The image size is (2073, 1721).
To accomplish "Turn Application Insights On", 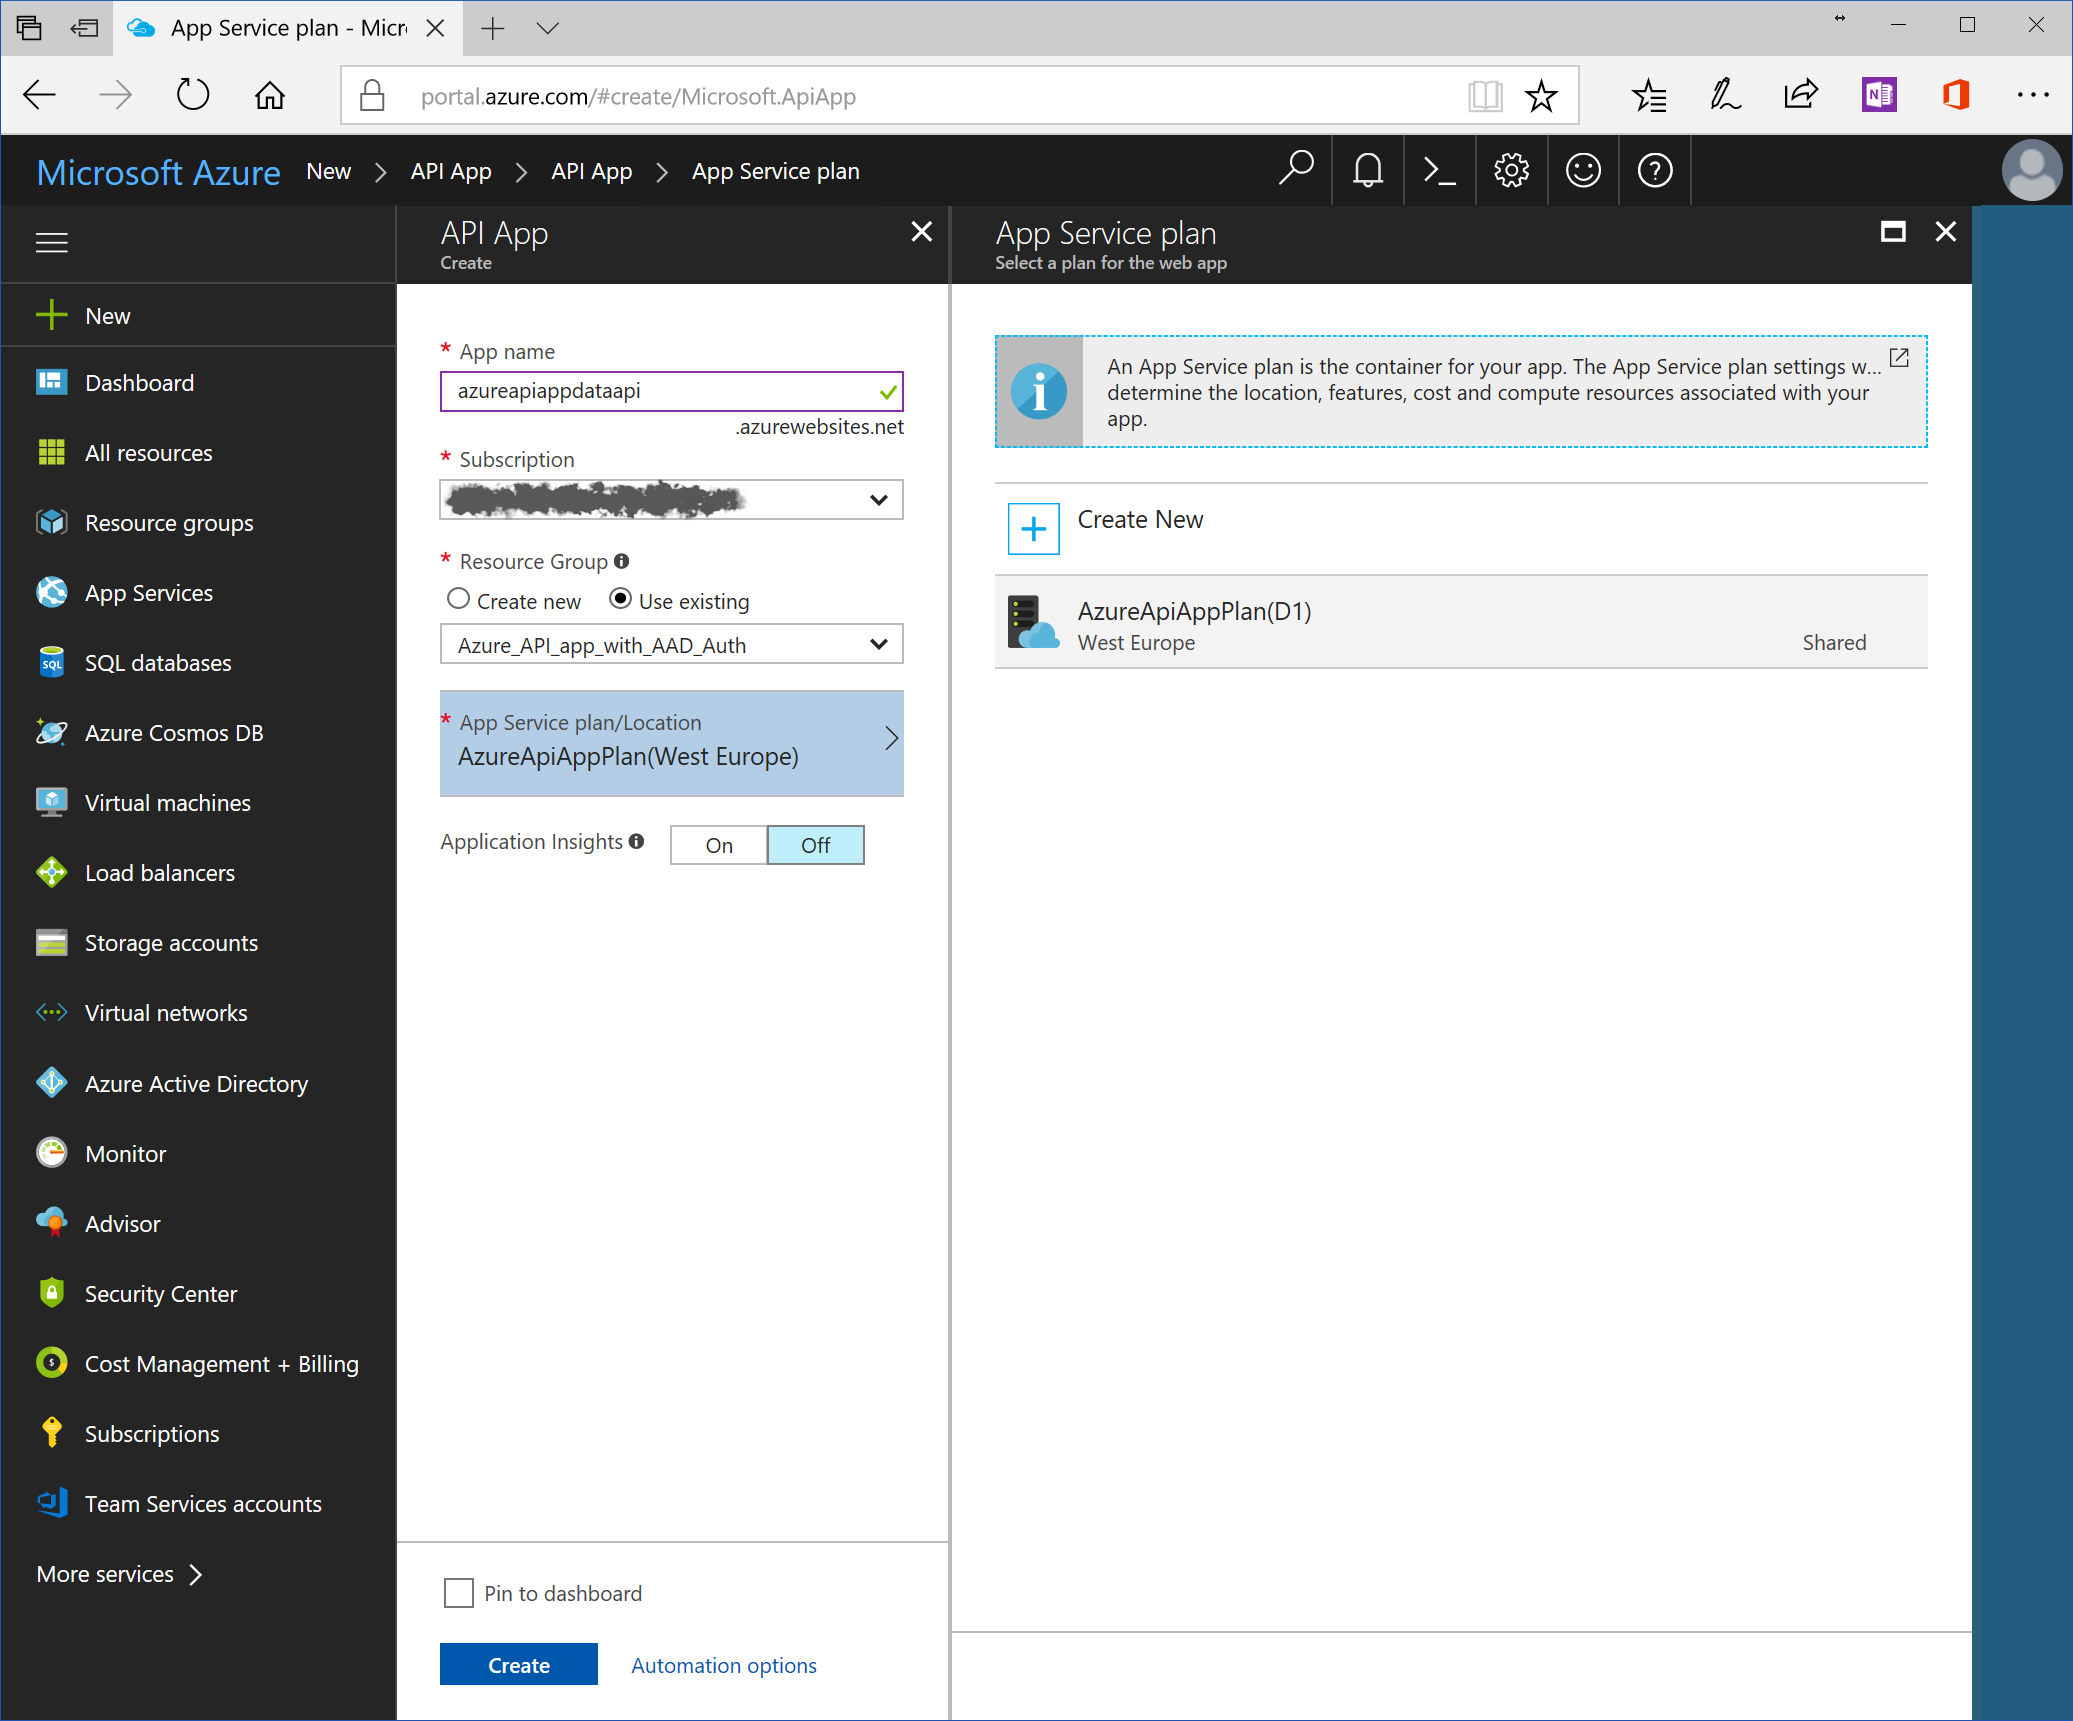I will pos(718,845).
